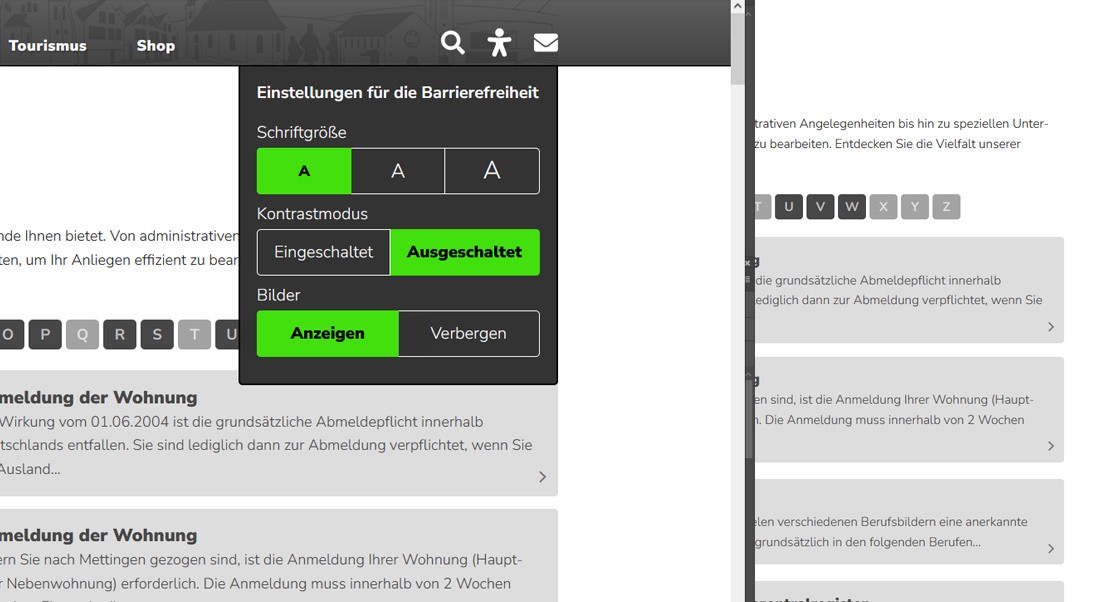This screenshot has width=1102, height=602.
Task: Click the scrollbar up arrow
Action: pyautogui.click(x=738, y=7)
